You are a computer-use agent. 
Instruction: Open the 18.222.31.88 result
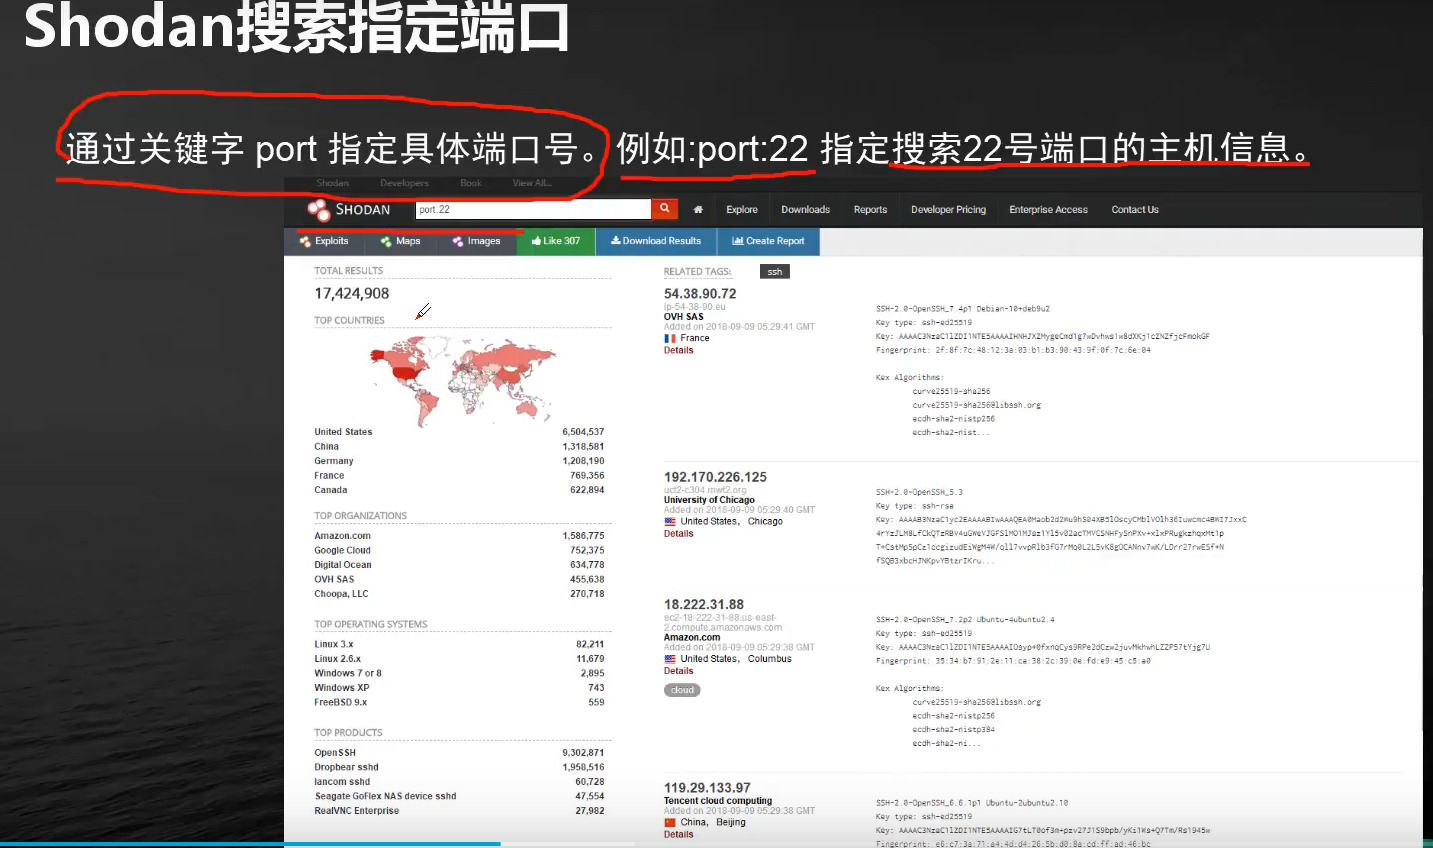704,605
